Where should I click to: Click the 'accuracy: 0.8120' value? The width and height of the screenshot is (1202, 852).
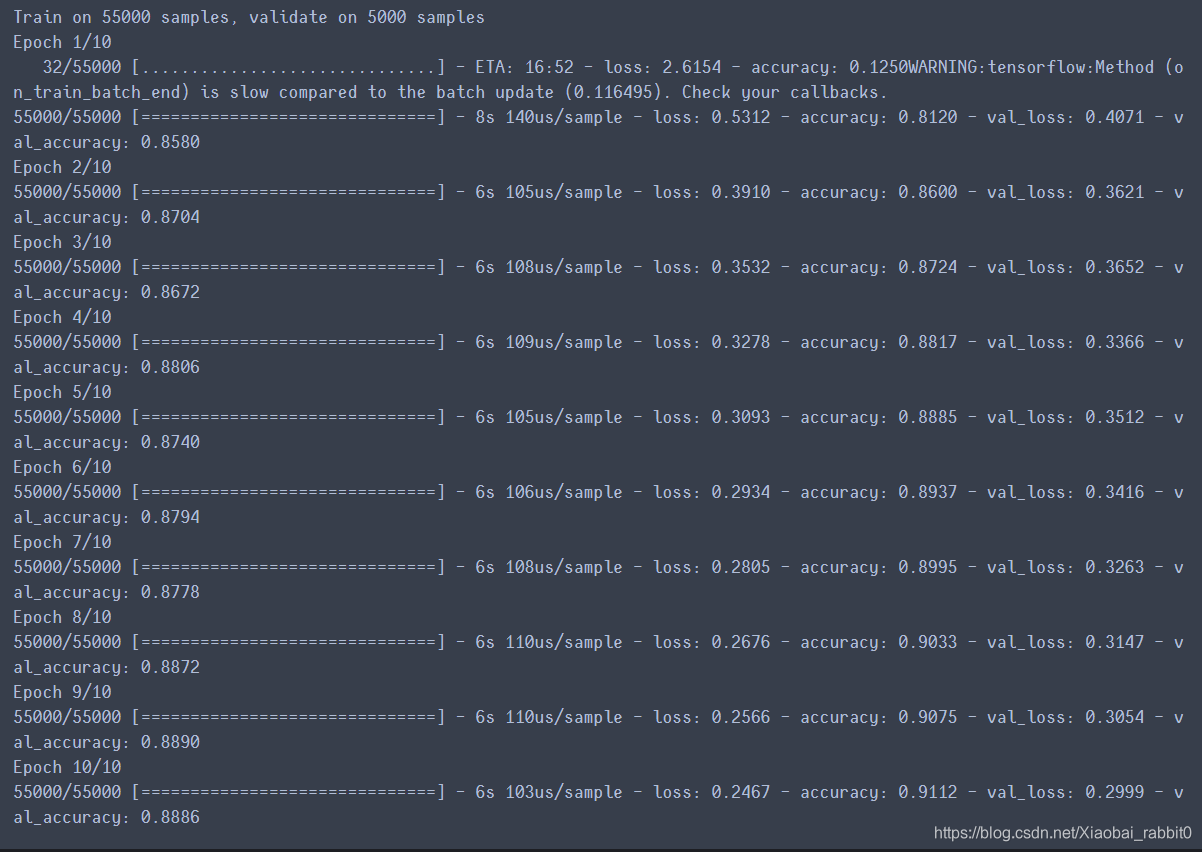point(878,117)
